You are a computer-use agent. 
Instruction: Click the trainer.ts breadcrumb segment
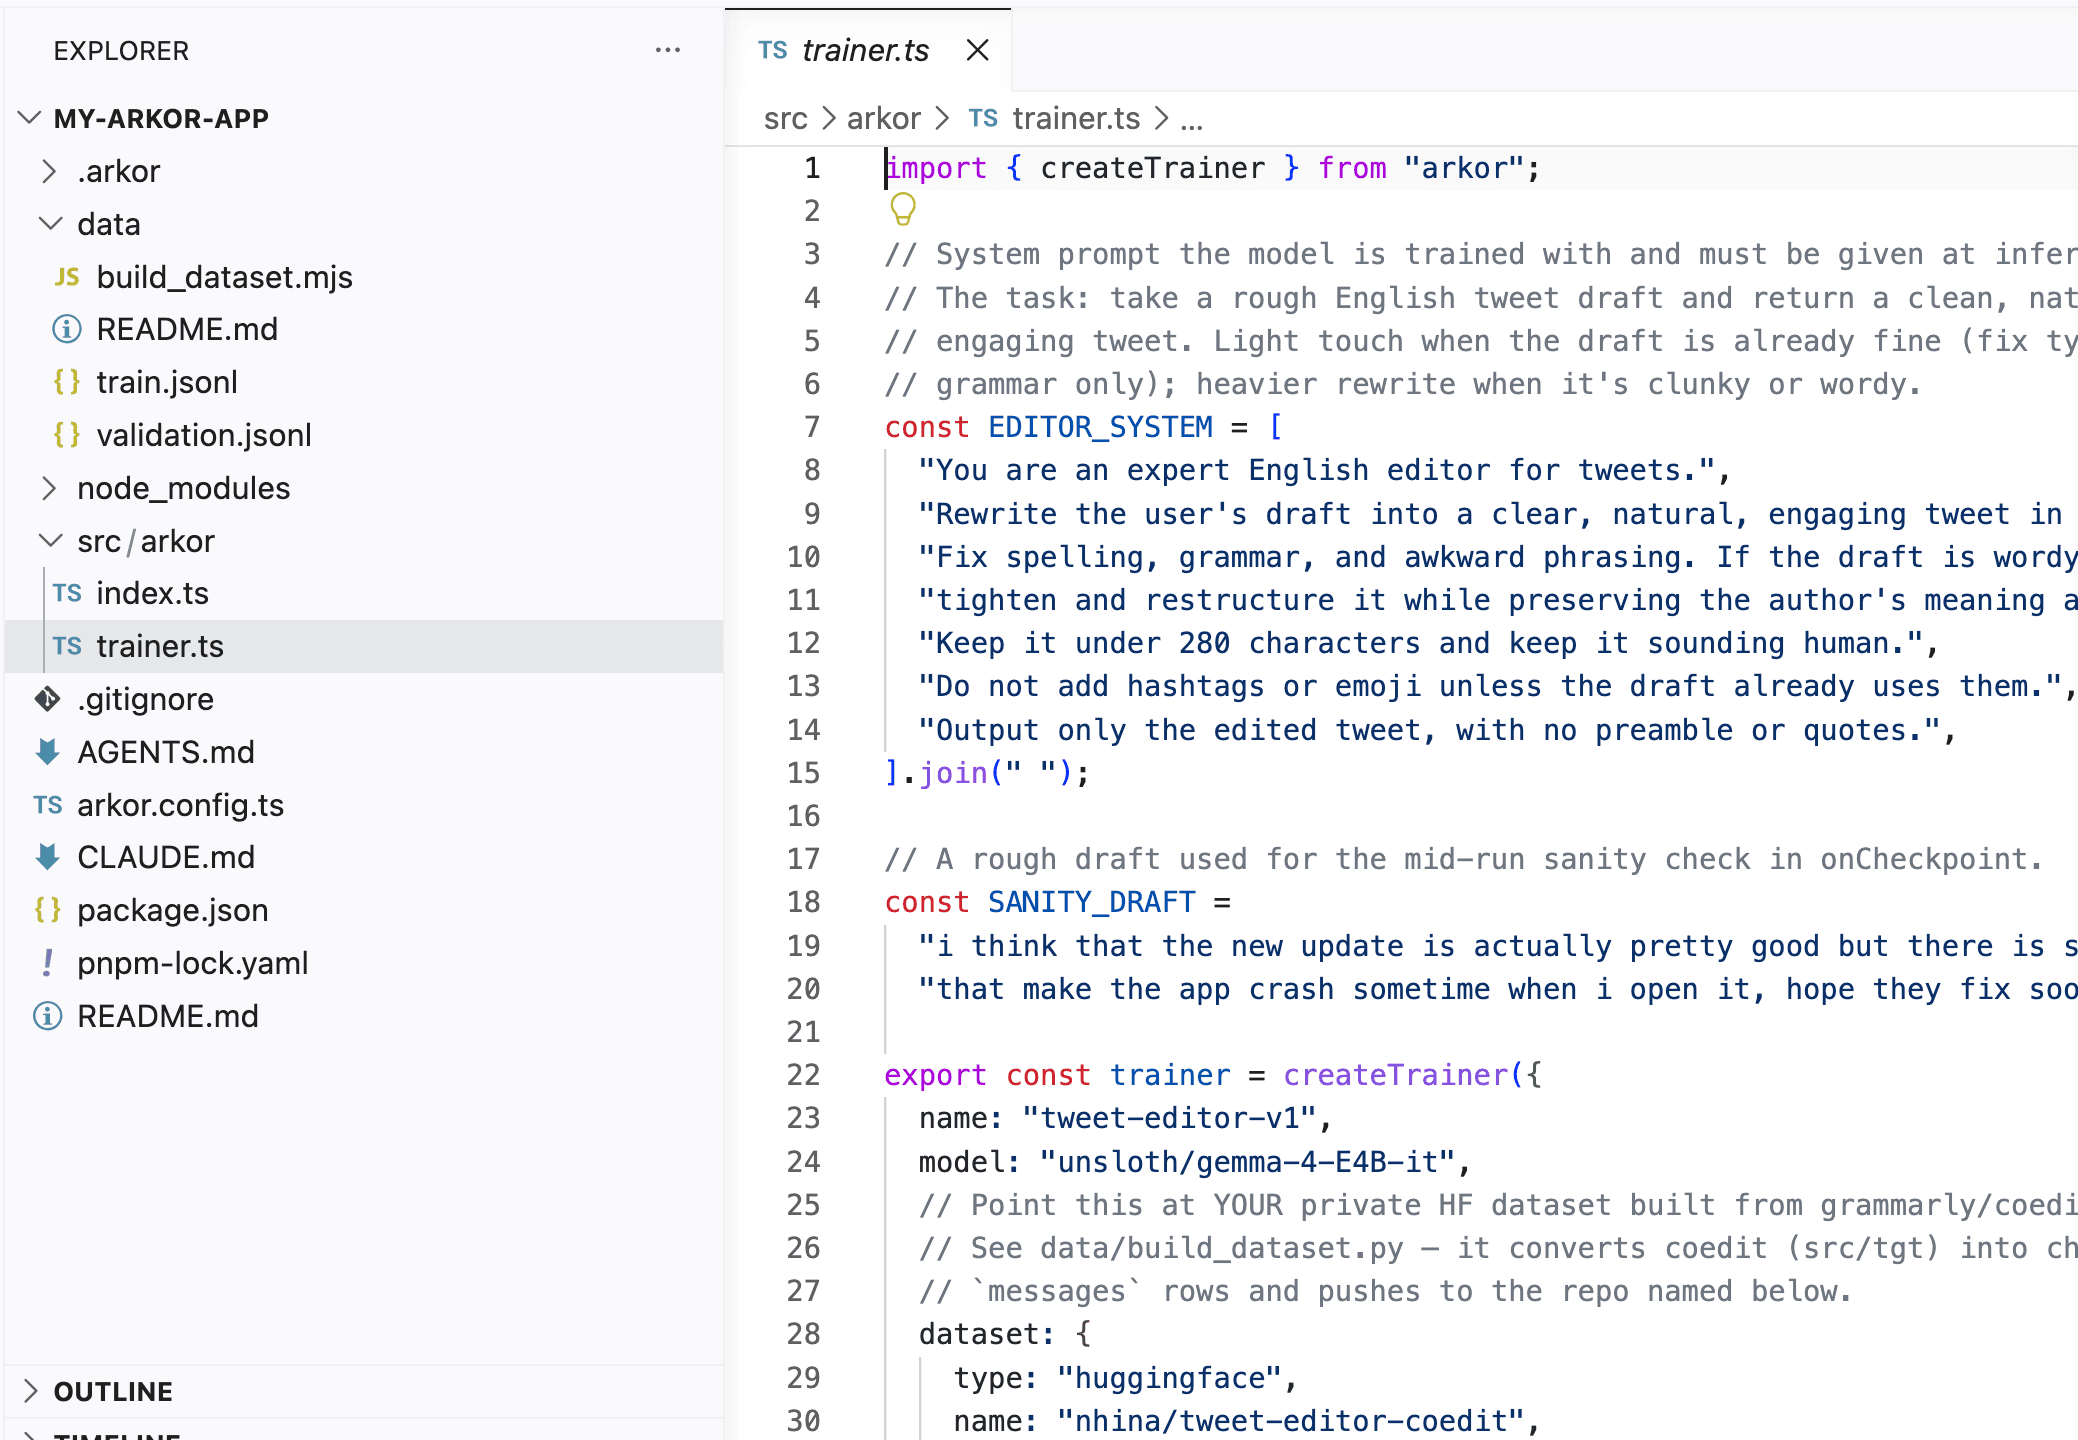coord(1076,118)
